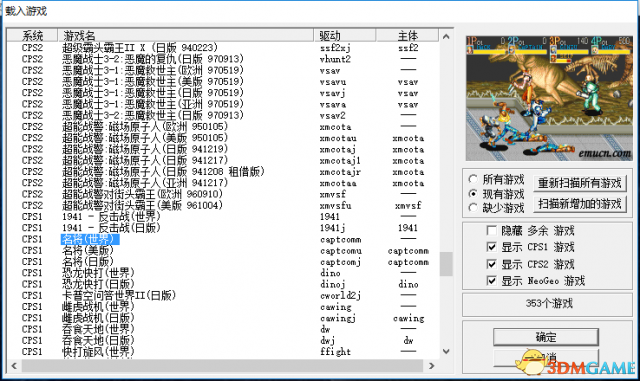Click 扫描新增加的游戏 button
This screenshot has height=381, width=640.
click(579, 203)
